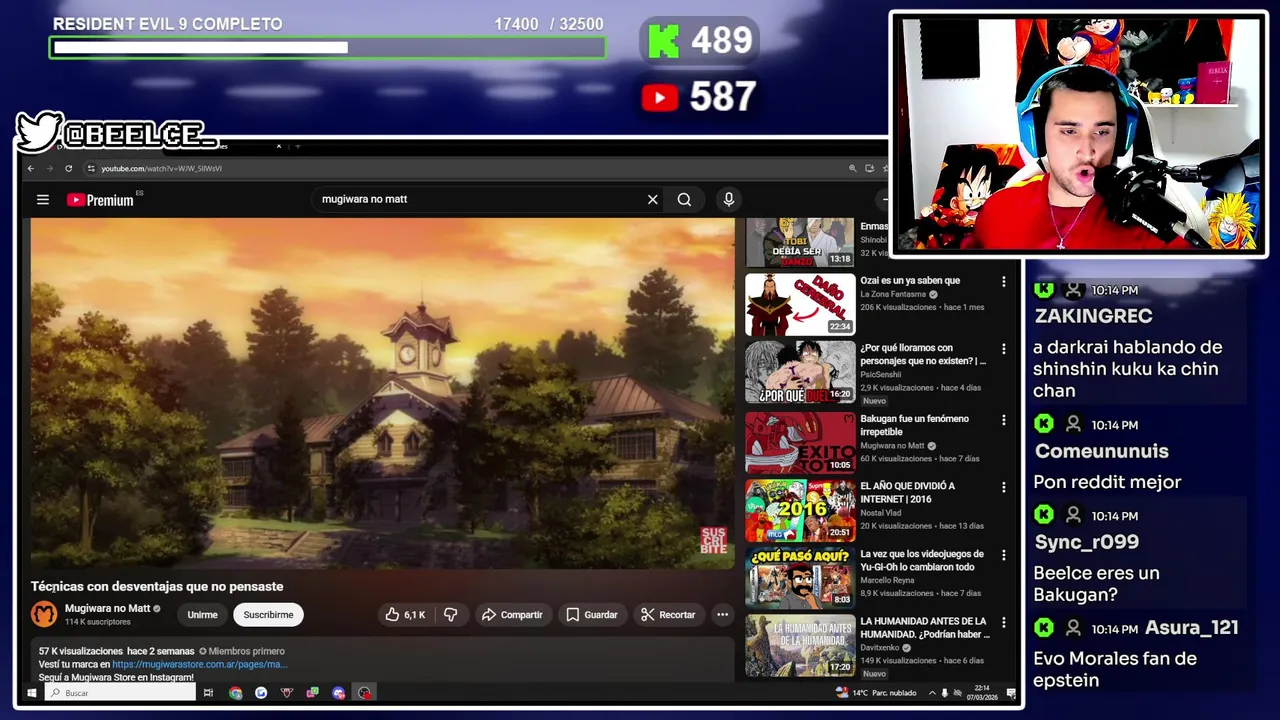Open the mugiwarastore.com.ar link in description

(x=199, y=664)
